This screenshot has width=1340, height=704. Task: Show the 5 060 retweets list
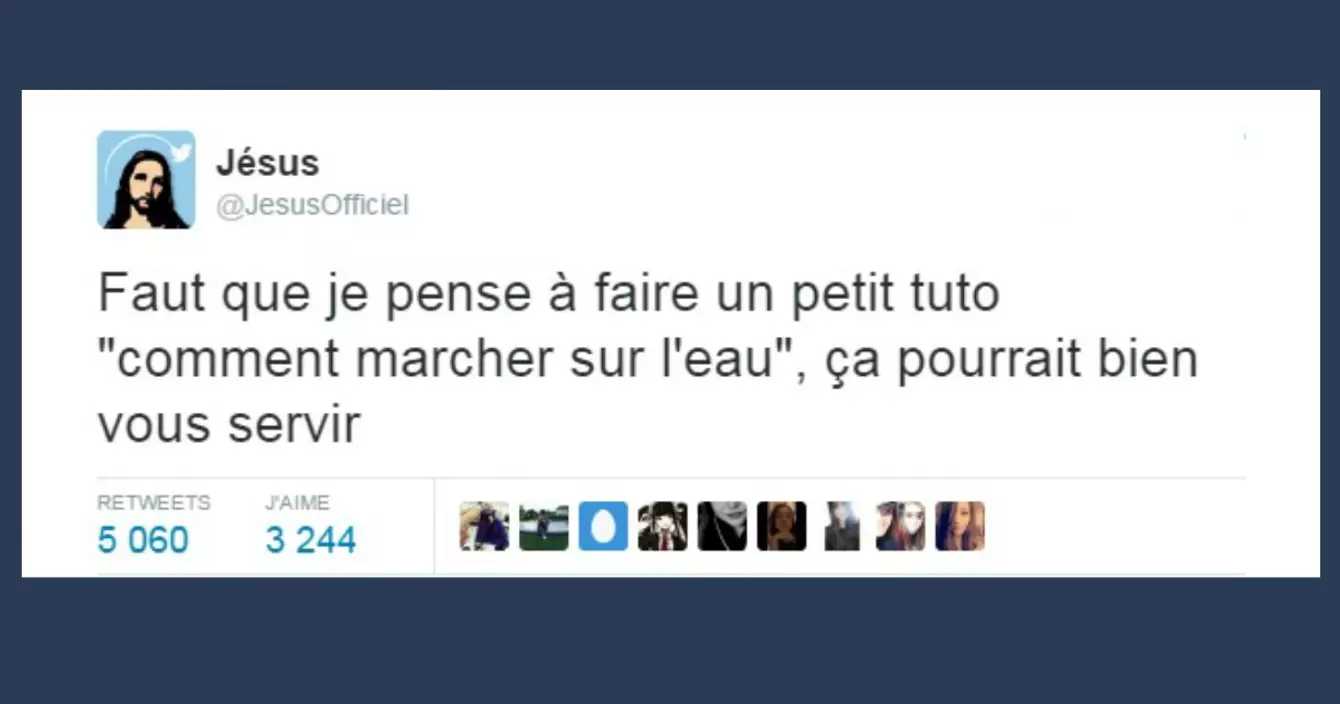coord(143,540)
